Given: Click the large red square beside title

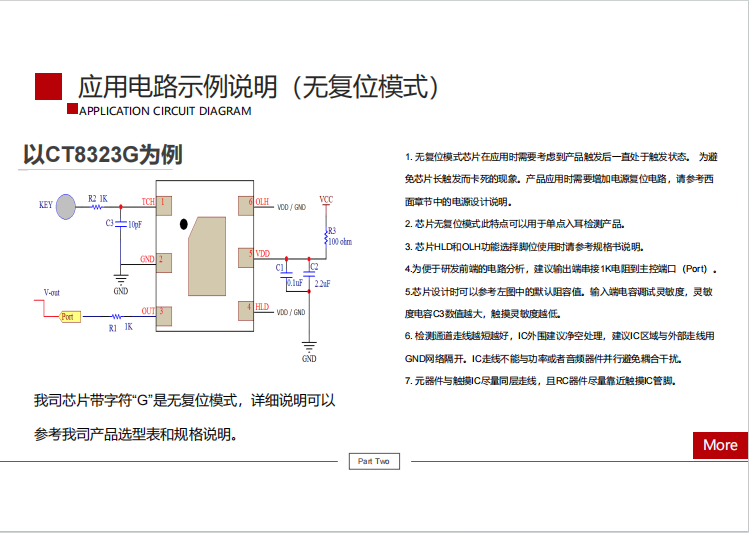Looking at the screenshot, I should [x=49, y=87].
